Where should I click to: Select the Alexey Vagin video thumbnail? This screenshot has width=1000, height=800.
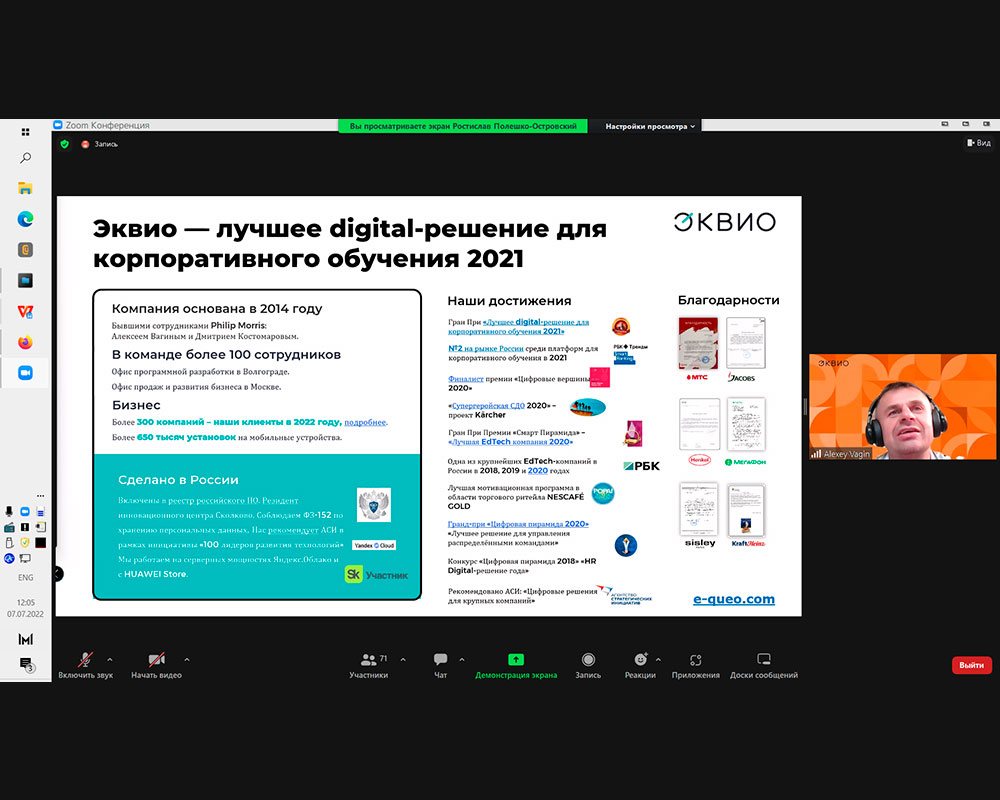[902, 406]
